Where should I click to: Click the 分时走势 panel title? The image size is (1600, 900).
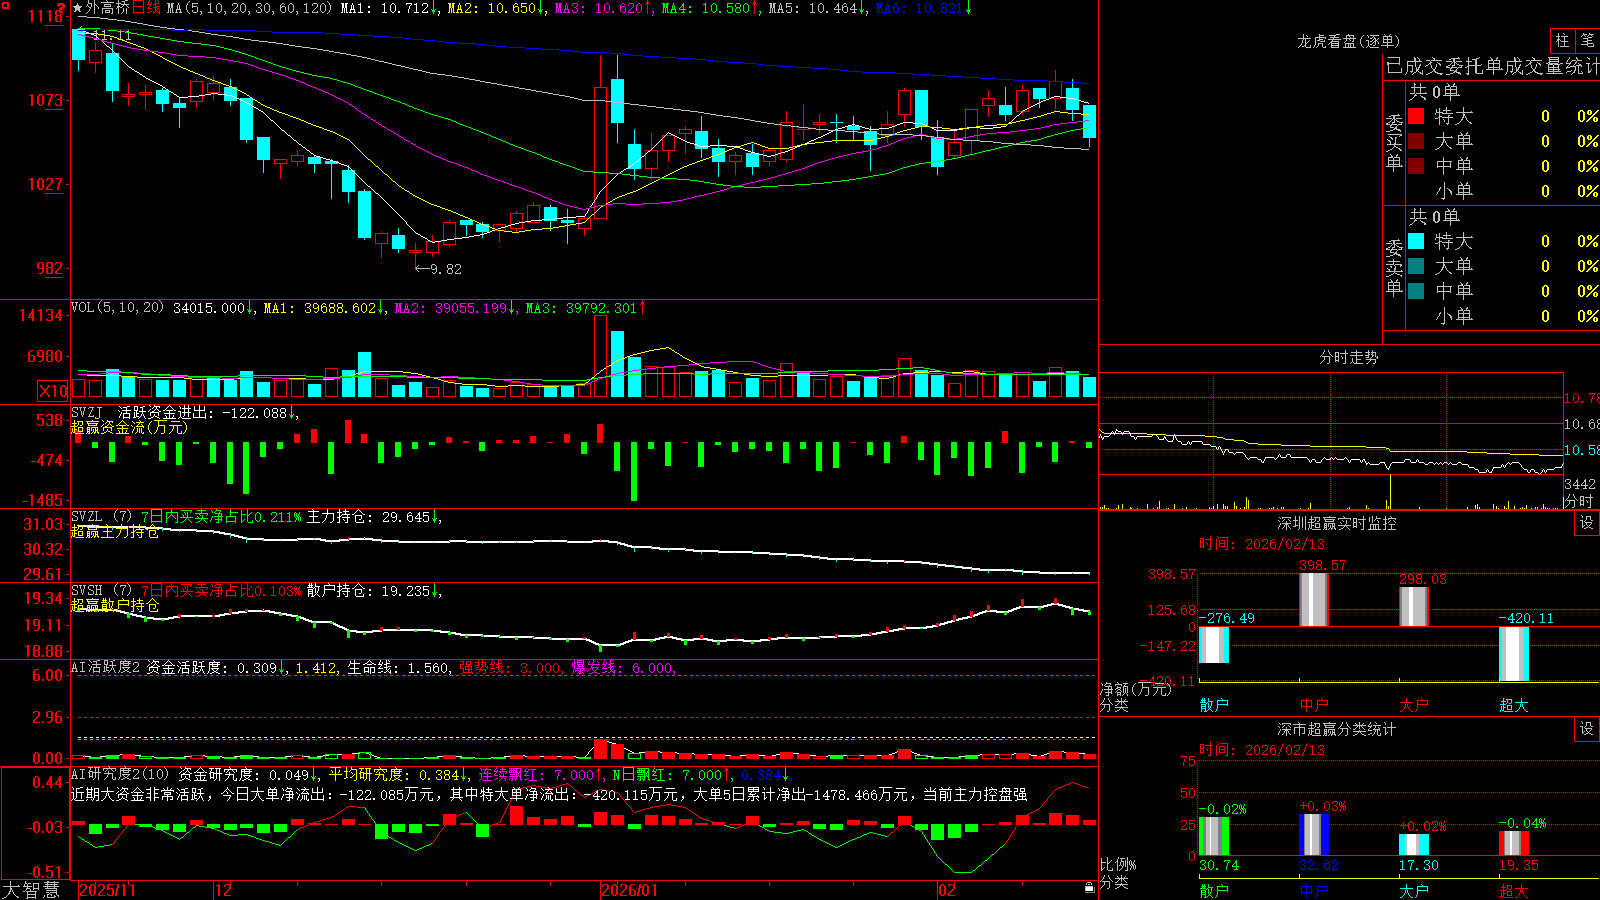1348,357
